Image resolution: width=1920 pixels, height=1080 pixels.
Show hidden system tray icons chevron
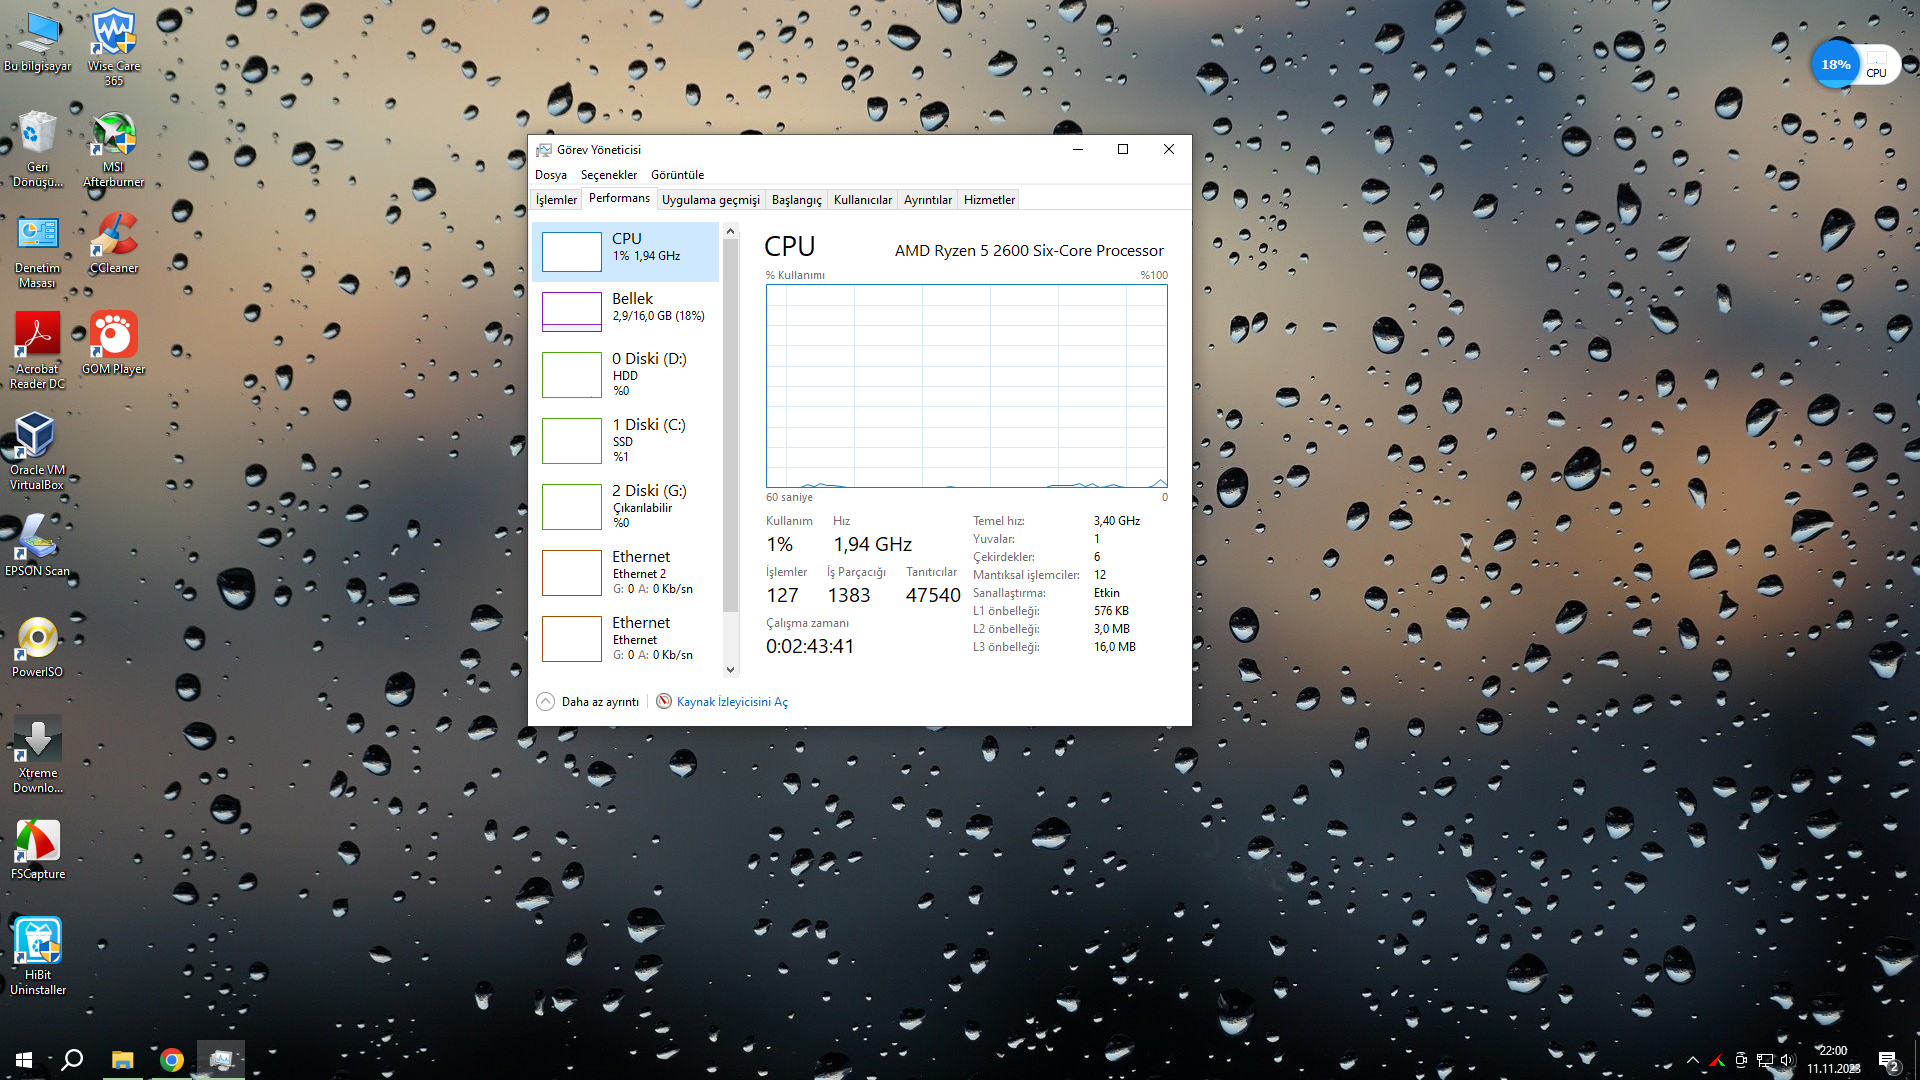point(1692,1060)
